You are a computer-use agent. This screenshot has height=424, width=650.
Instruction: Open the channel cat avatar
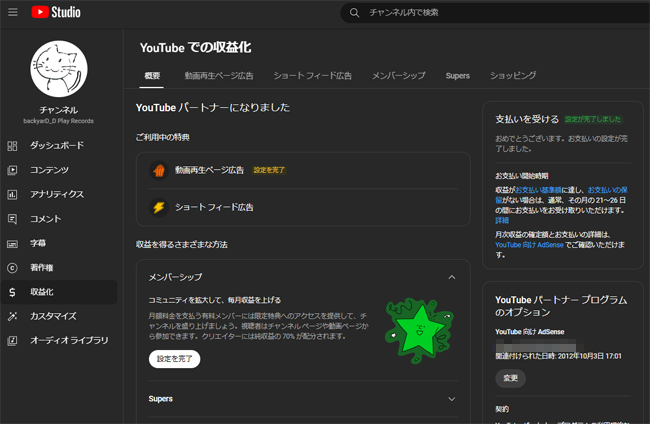coord(59,69)
